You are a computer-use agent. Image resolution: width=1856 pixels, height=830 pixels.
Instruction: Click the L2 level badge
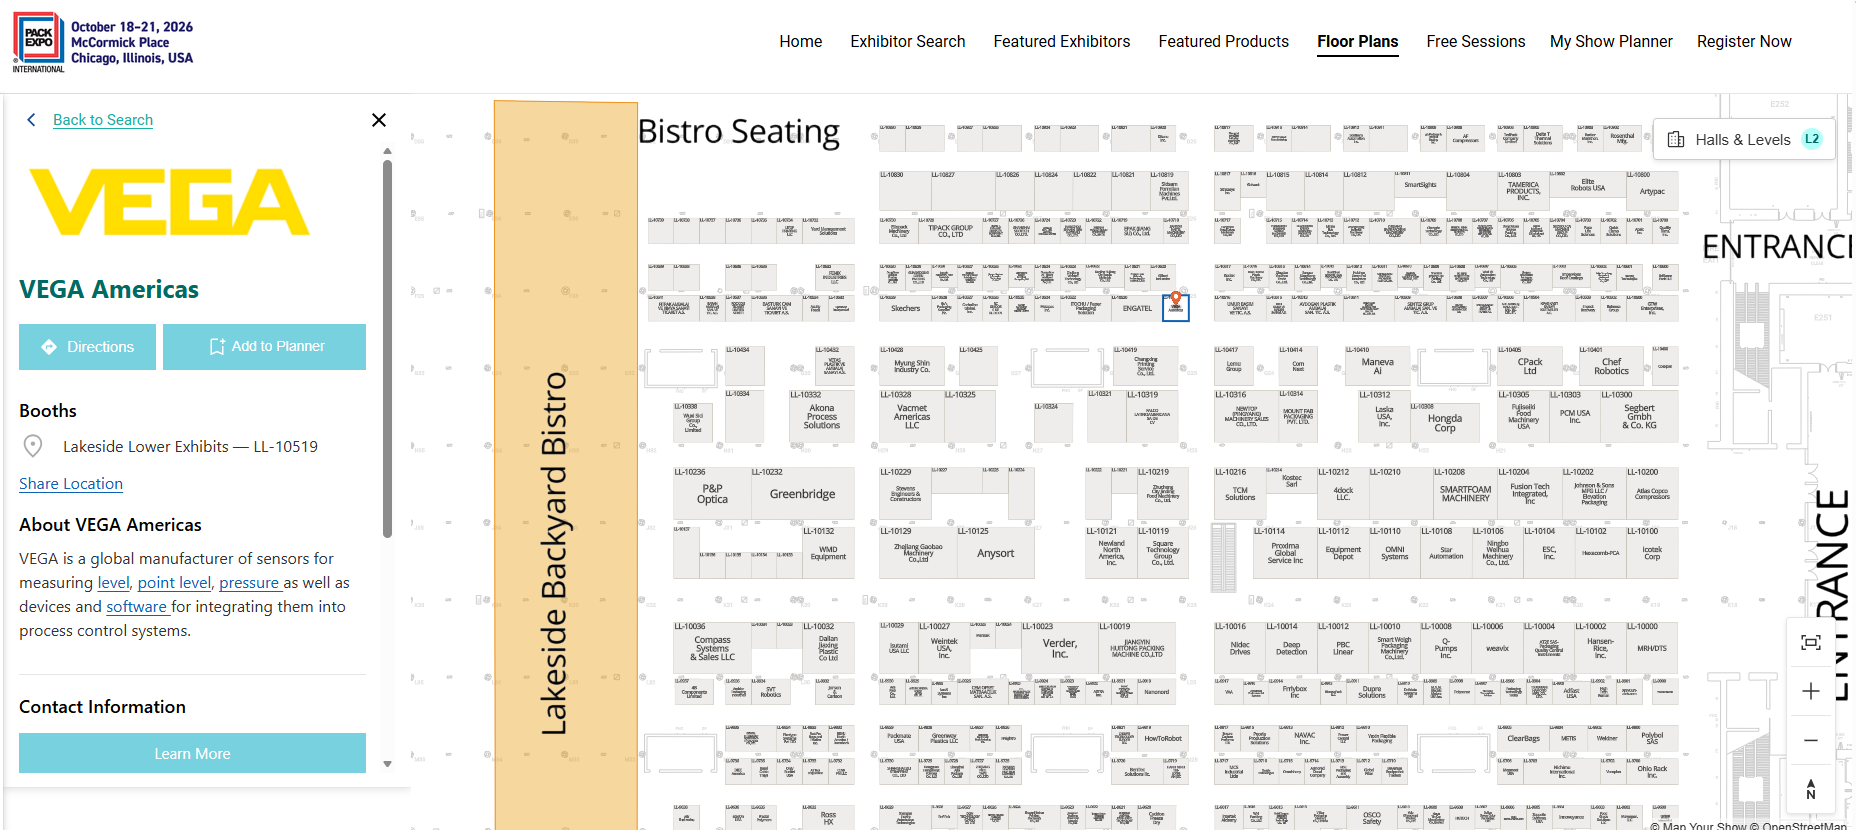tap(1812, 139)
